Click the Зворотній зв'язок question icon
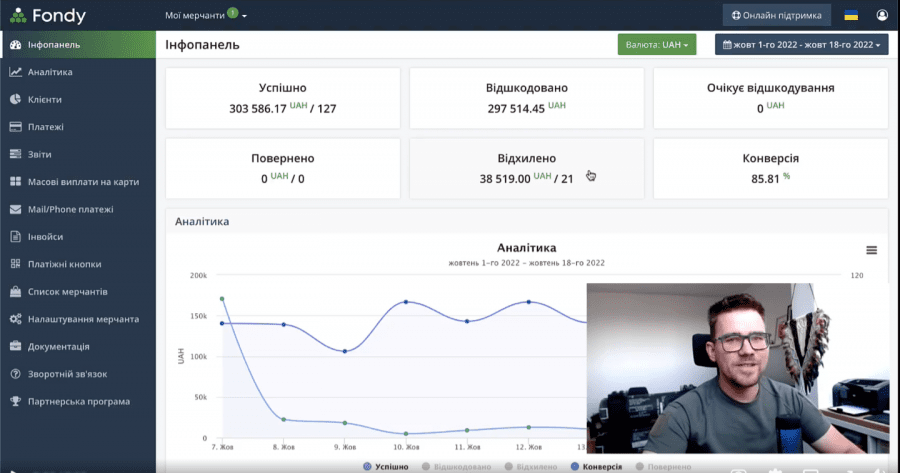The image size is (900, 473). 15,374
